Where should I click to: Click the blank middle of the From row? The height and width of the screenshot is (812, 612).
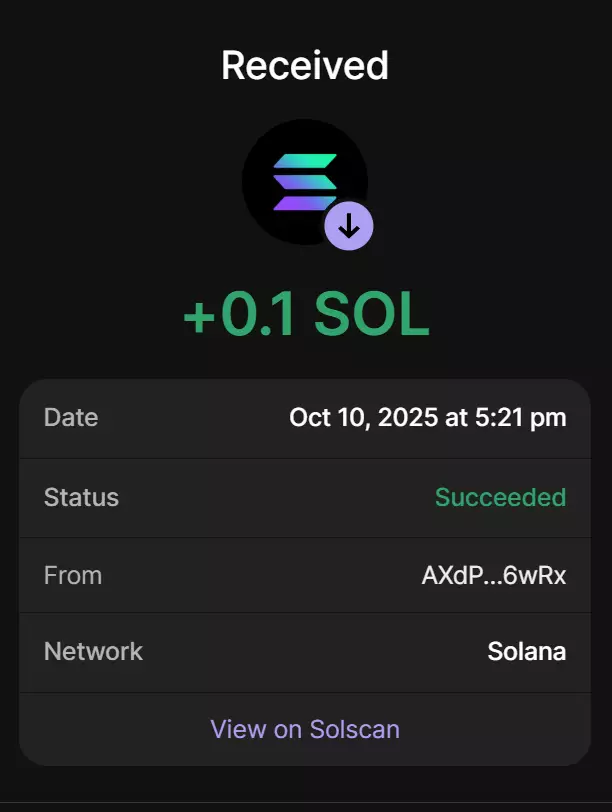260,575
